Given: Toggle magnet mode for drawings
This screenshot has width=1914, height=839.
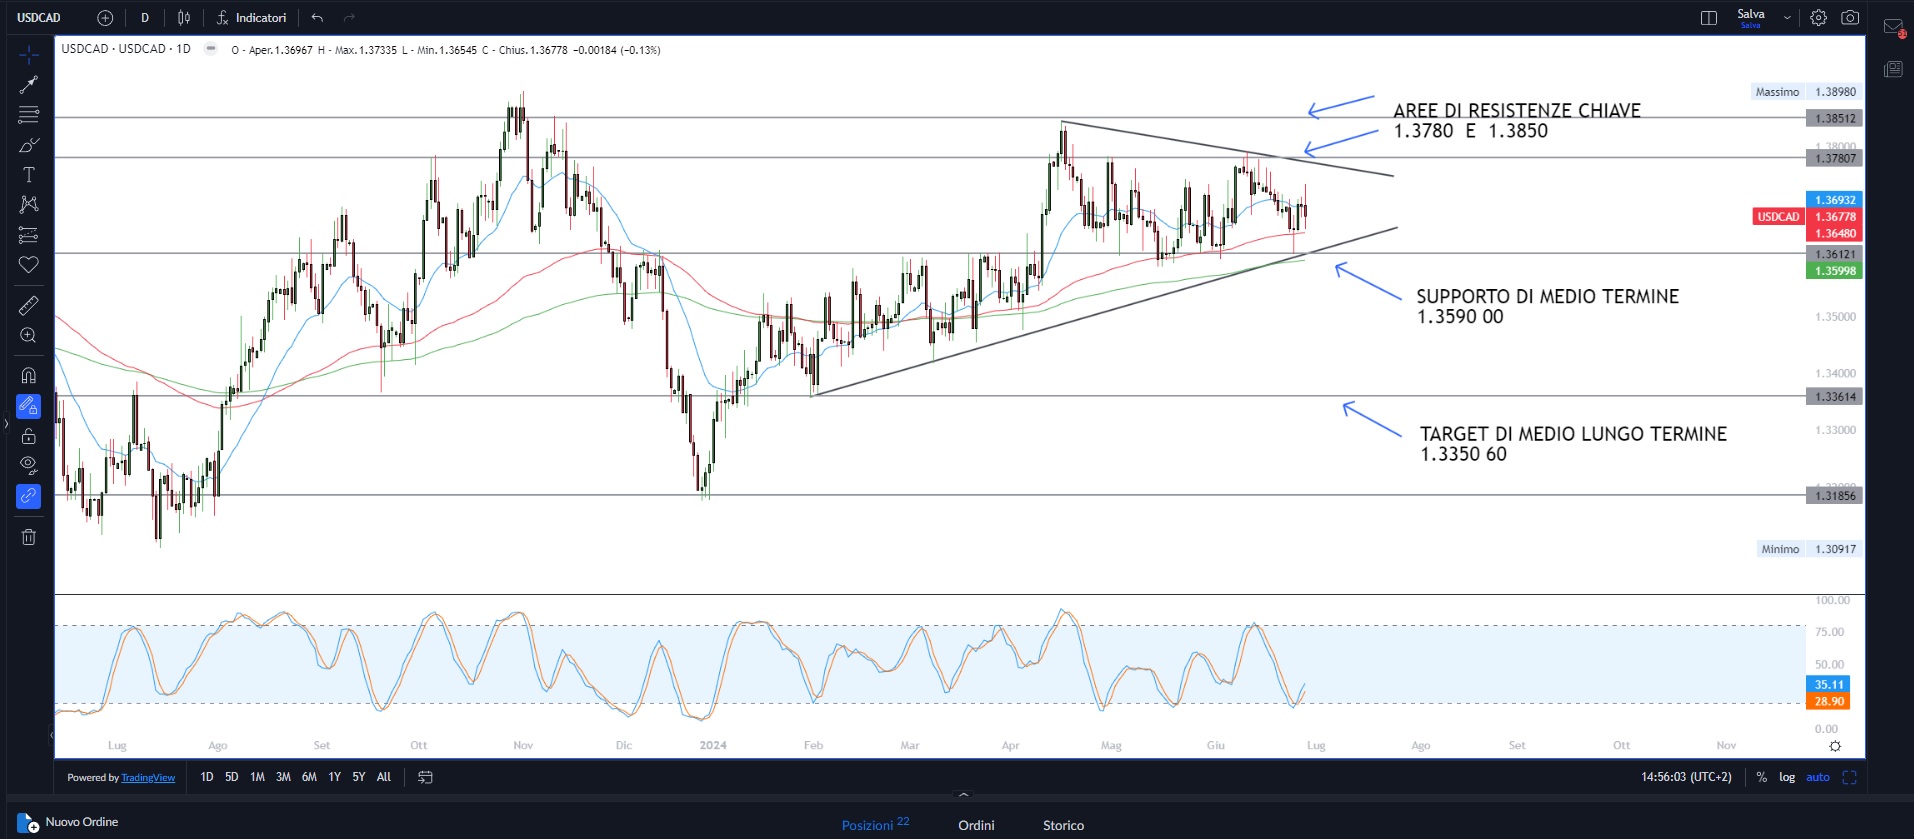Looking at the screenshot, I should (28, 375).
